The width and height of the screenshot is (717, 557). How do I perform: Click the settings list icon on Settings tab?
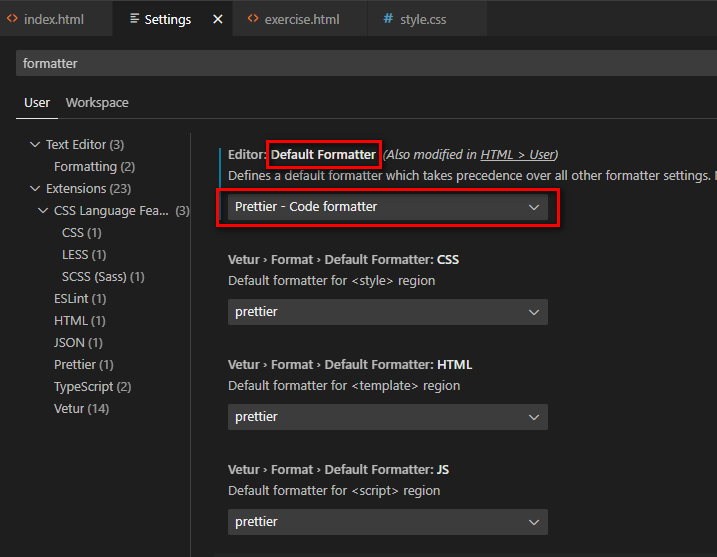(x=134, y=19)
